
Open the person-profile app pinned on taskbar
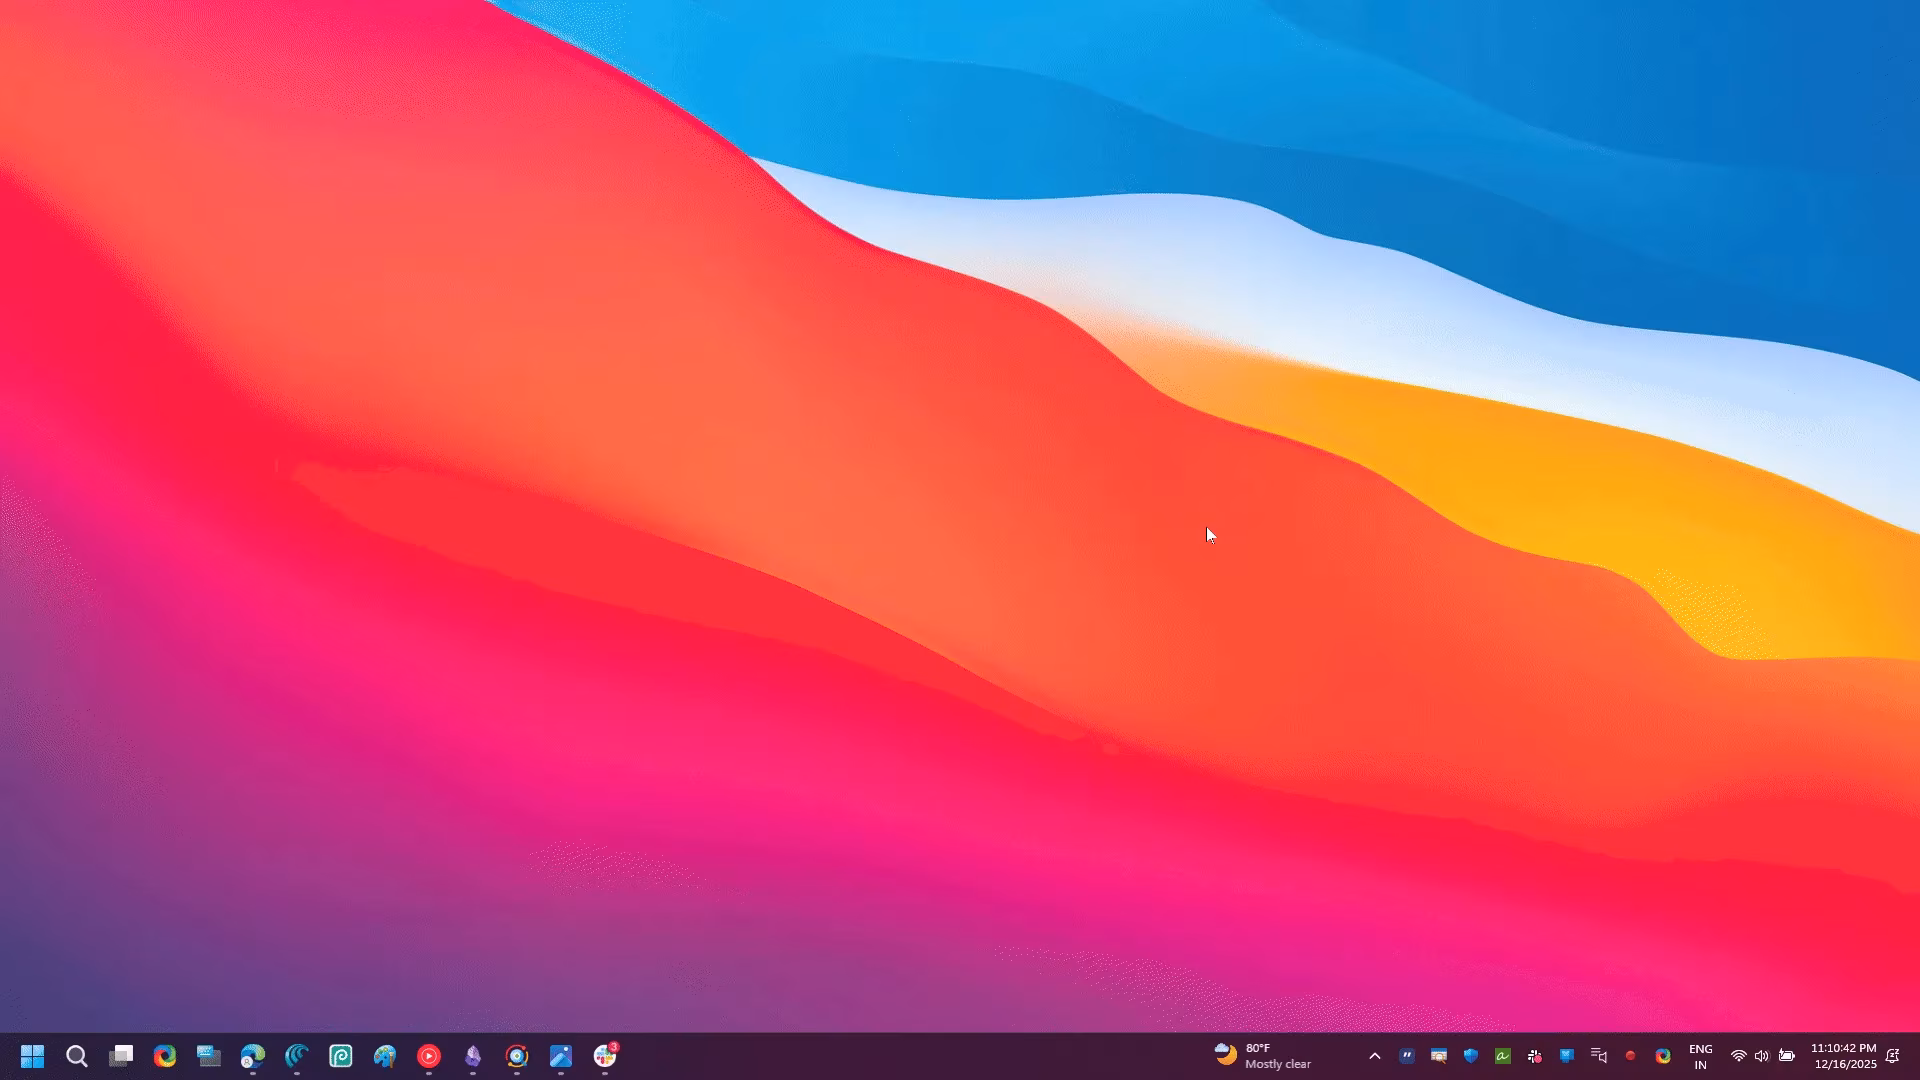coord(252,1057)
